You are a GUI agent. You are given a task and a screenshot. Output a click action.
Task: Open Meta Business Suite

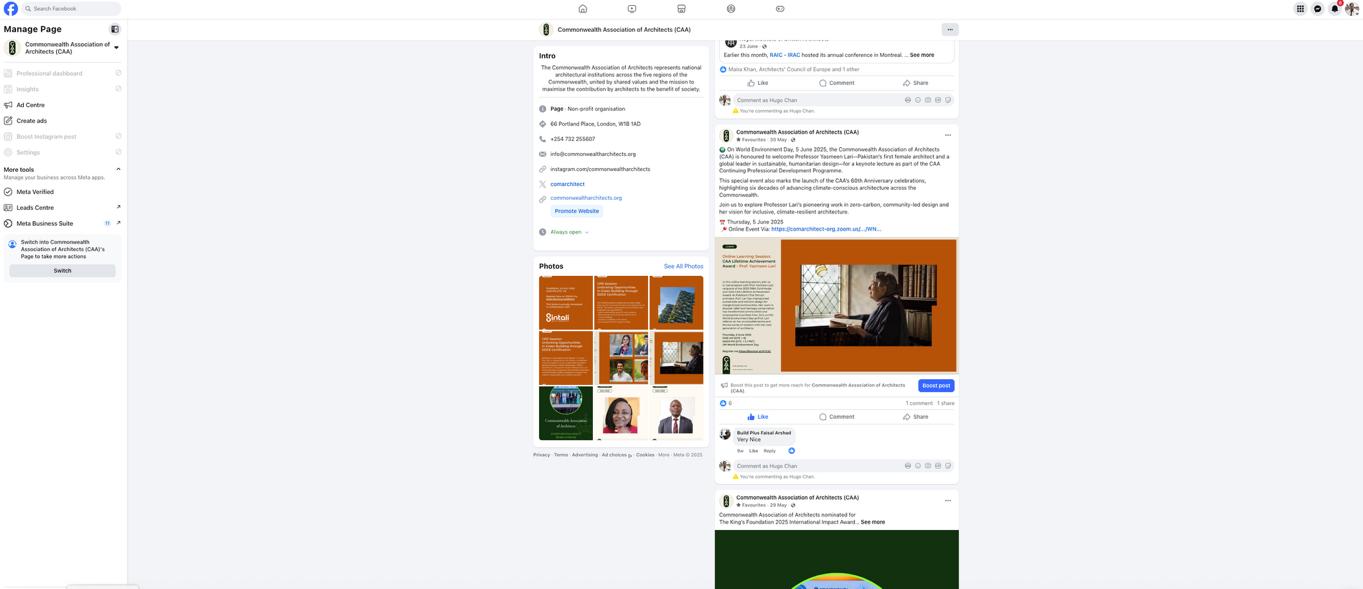pyautogui.click(x=62, y=224)
